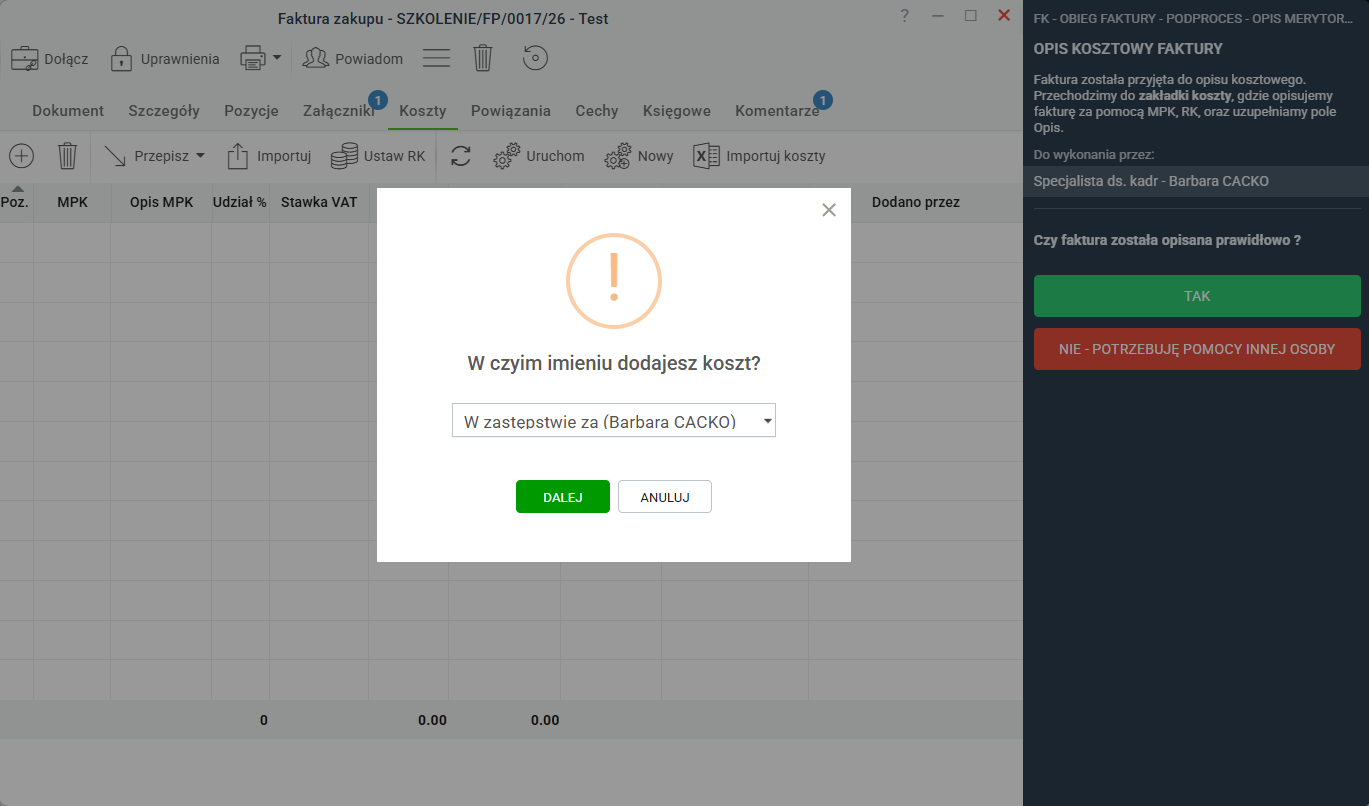Open Uprawnienia padlock permissions

(121, 58)
